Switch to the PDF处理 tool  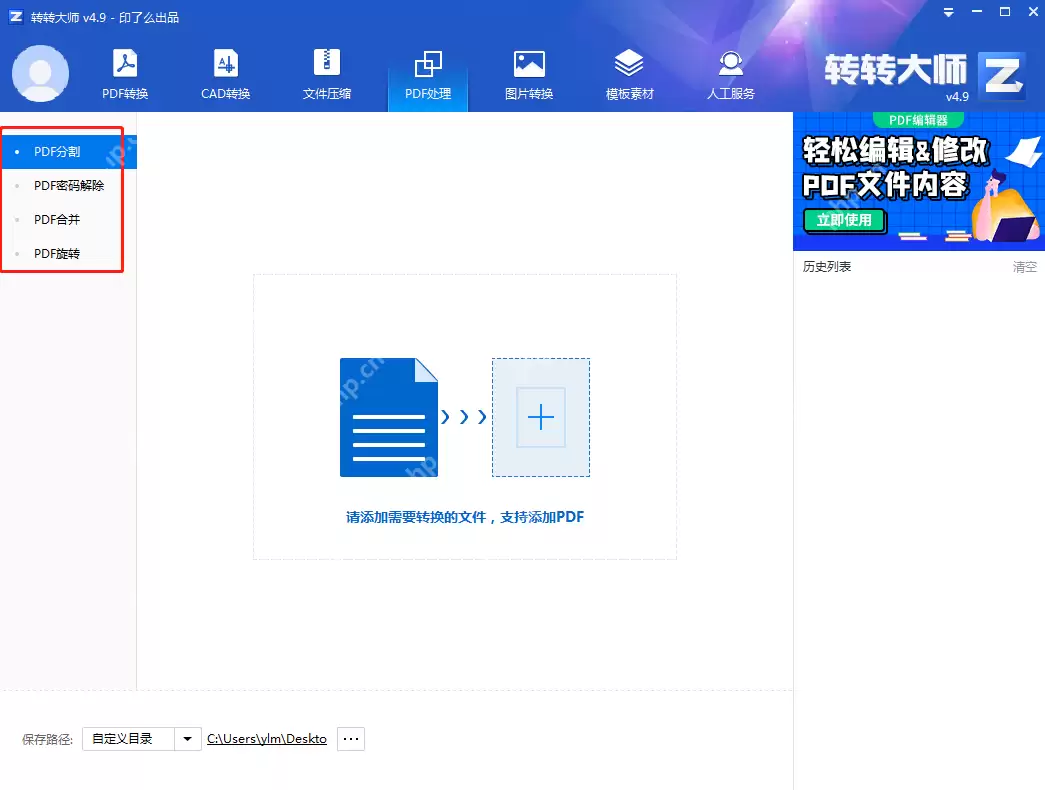[x=428, y=72]
